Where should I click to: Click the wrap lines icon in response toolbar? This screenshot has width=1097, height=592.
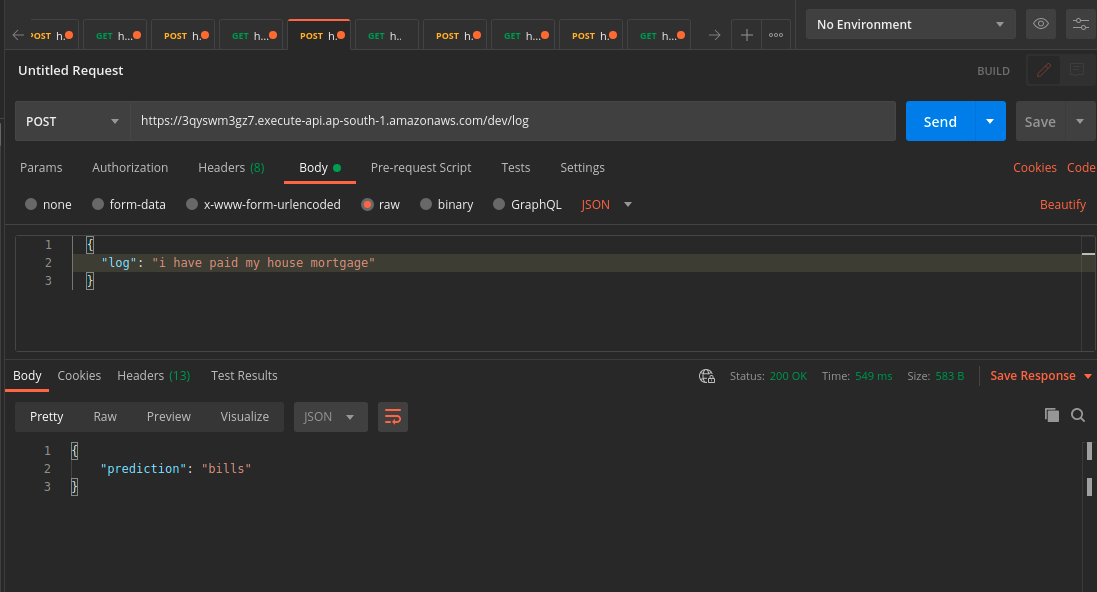tap(392, 417)
